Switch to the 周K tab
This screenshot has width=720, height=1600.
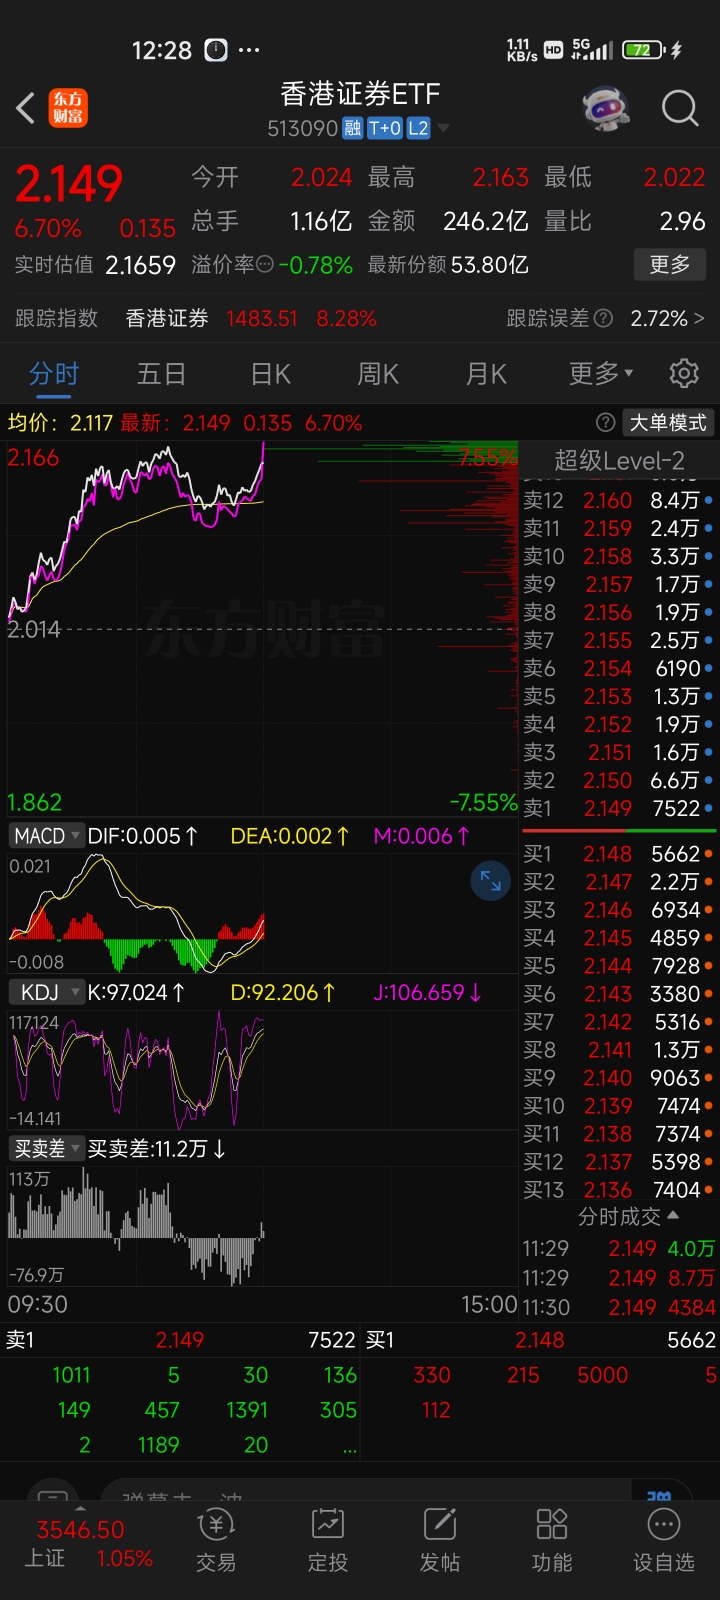(378, 373)
